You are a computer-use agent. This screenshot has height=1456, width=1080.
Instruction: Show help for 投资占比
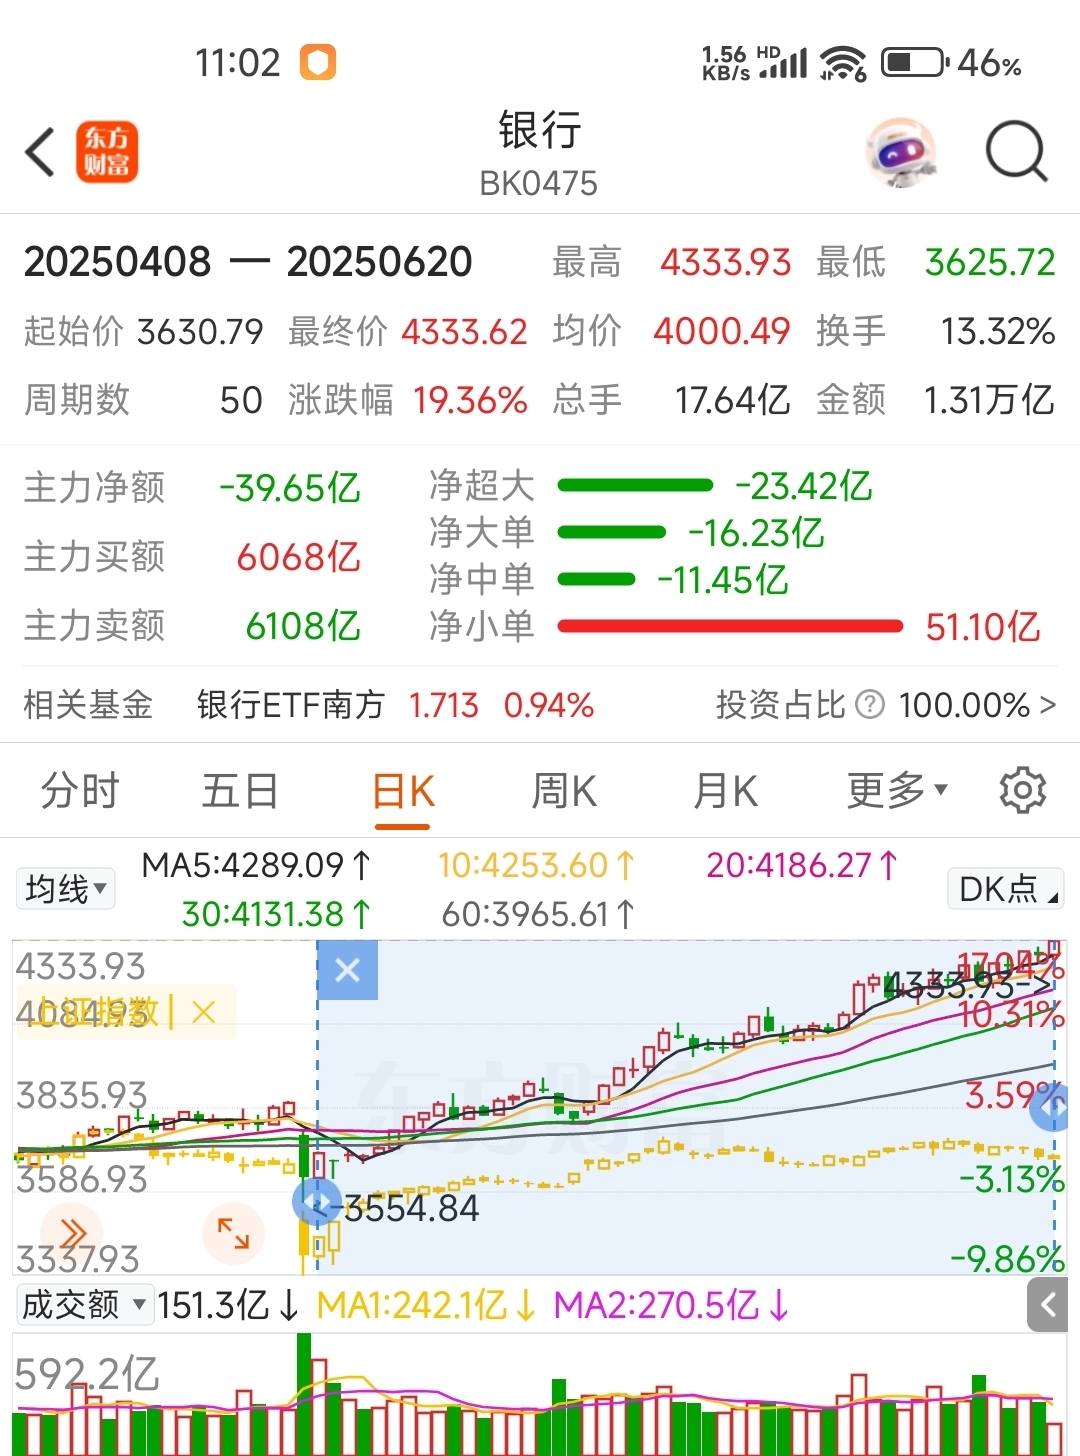tap(870, 704)
